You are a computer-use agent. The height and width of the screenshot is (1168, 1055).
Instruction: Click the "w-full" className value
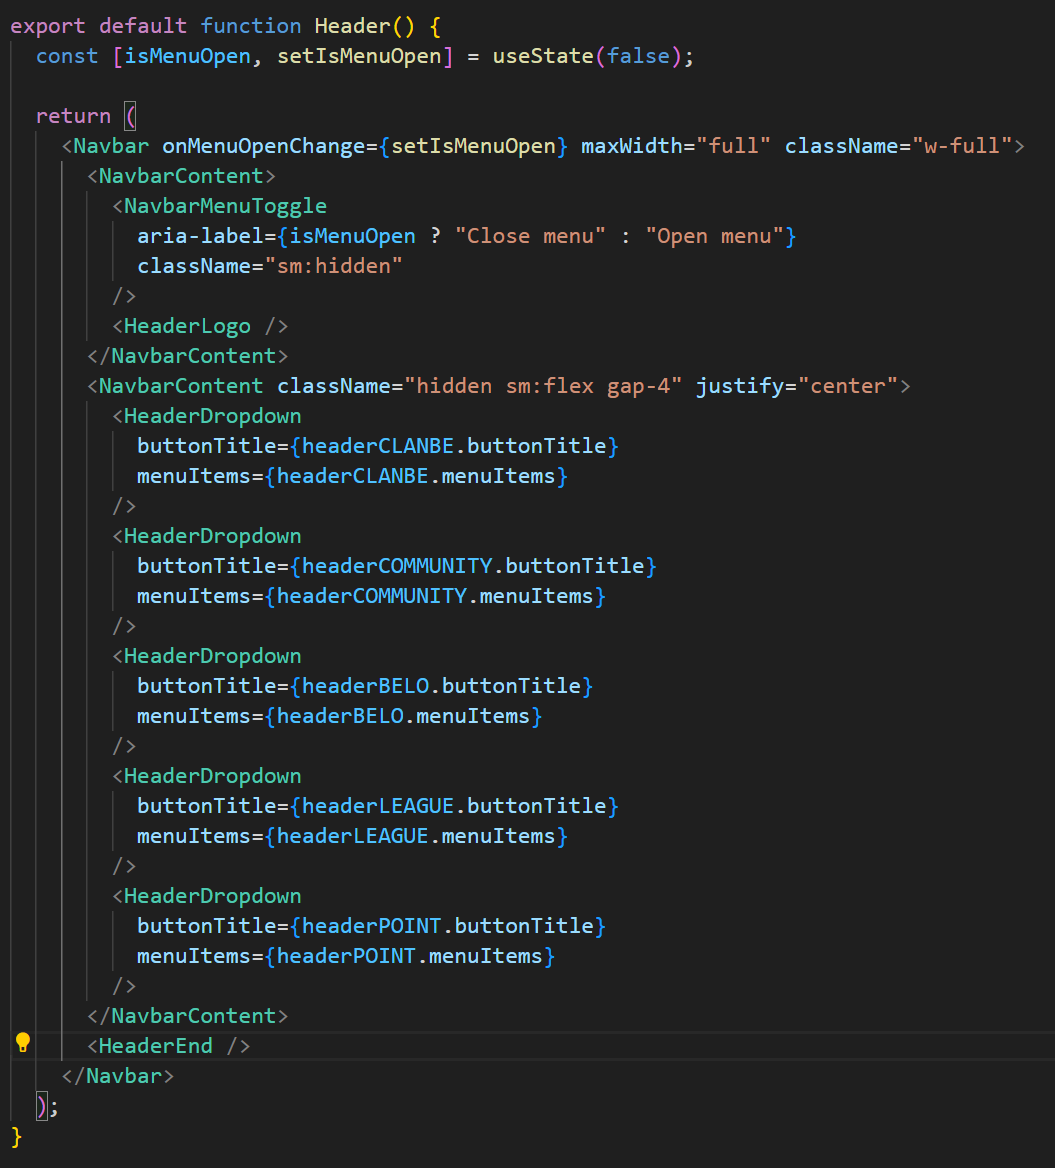point(963,146)
